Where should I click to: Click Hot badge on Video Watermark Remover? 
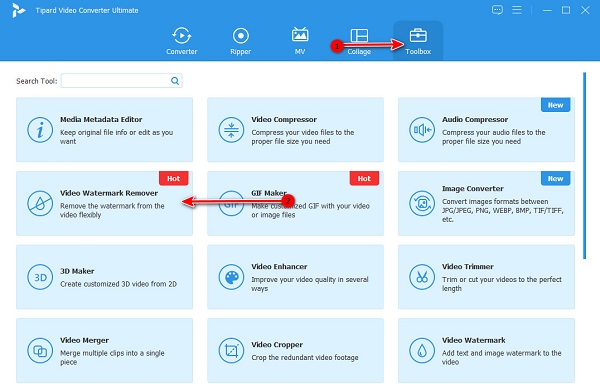pos(173,178)
